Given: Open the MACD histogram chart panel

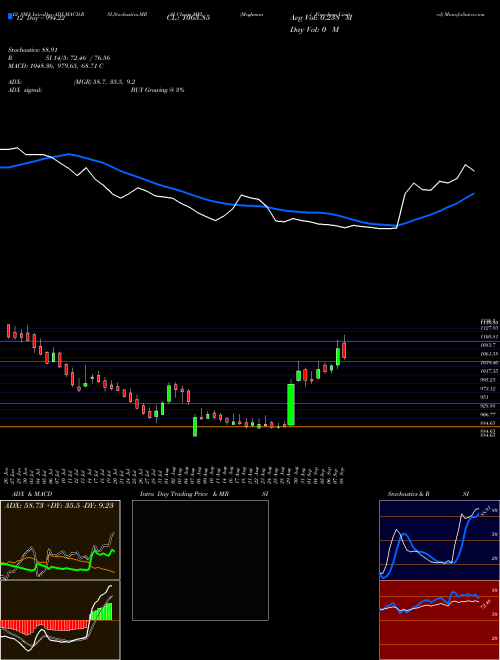Looking at the screenshot, I should (60, 620).
